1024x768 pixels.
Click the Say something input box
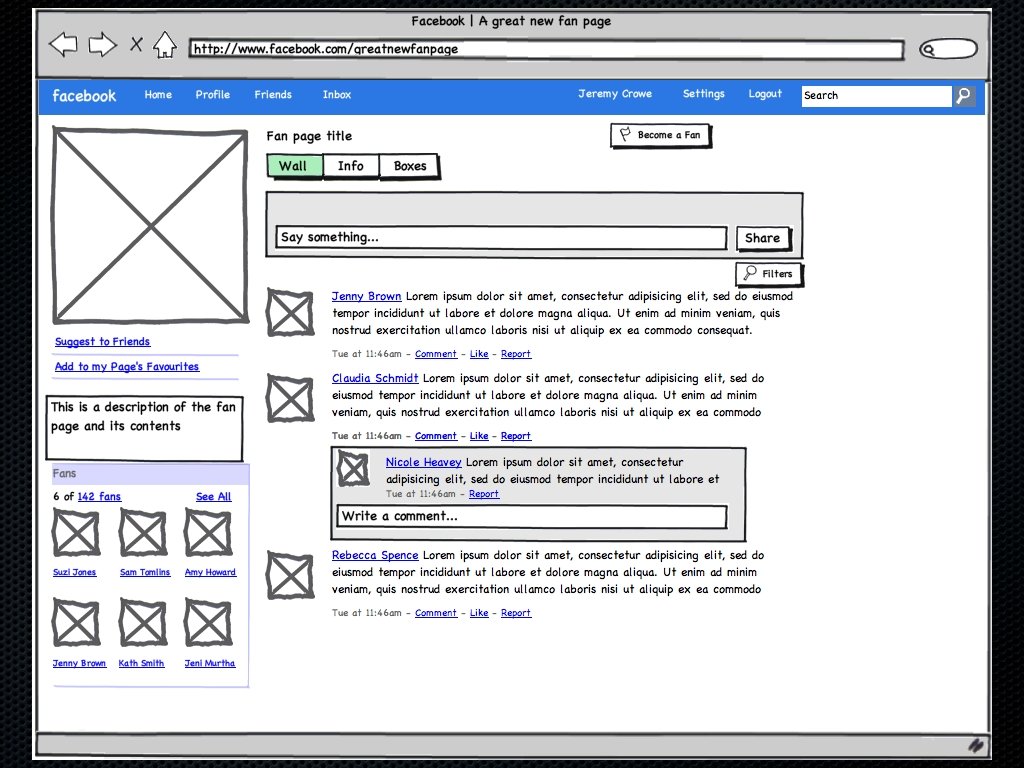click(501, 238)
